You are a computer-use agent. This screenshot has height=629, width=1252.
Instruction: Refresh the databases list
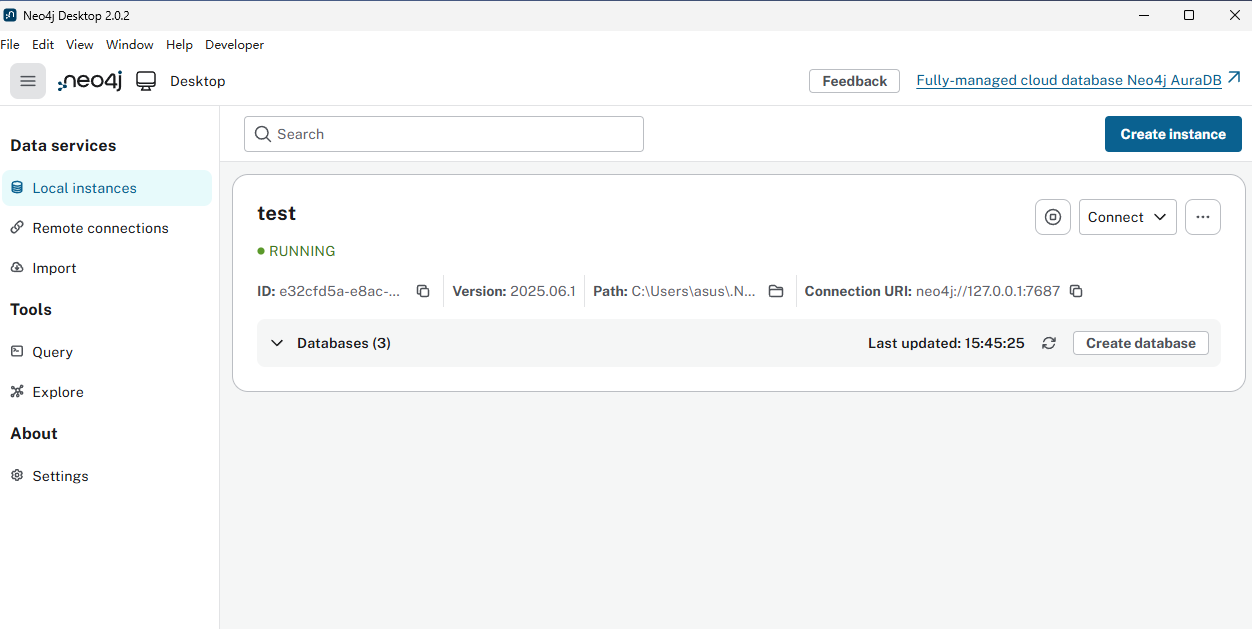pyautogui.click(x=1048, y=343)
